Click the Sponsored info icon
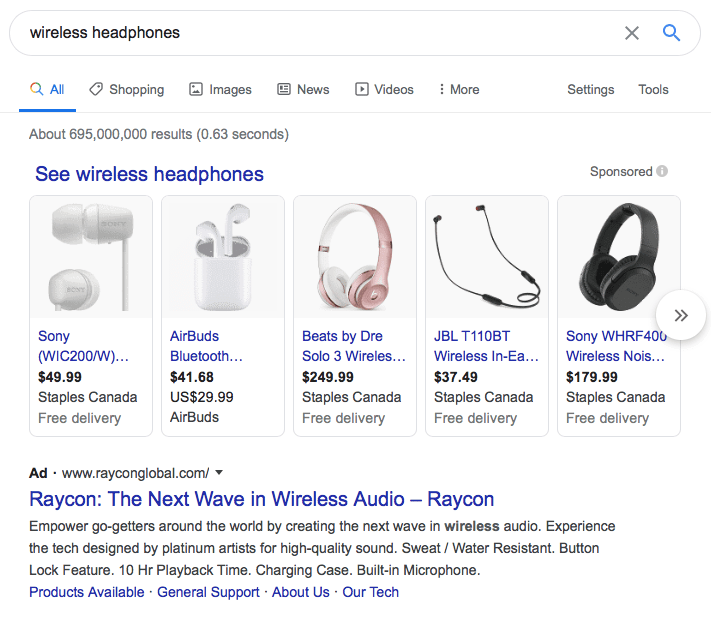The height and width of the screenshot is (622, 711). pos(662,172)
